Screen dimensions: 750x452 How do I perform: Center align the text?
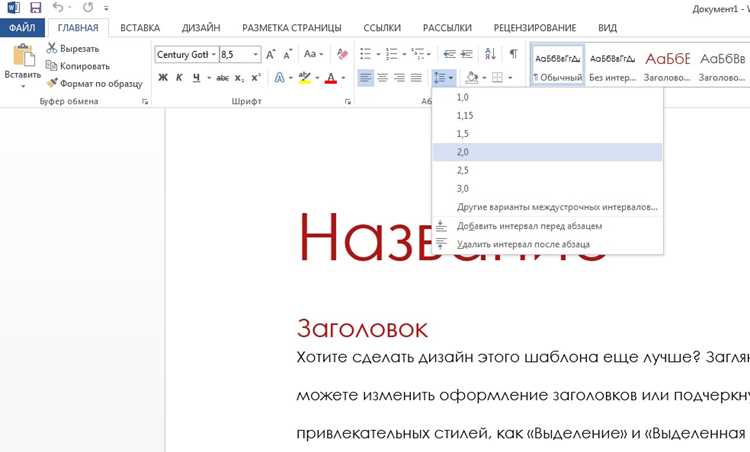[383, 77]
